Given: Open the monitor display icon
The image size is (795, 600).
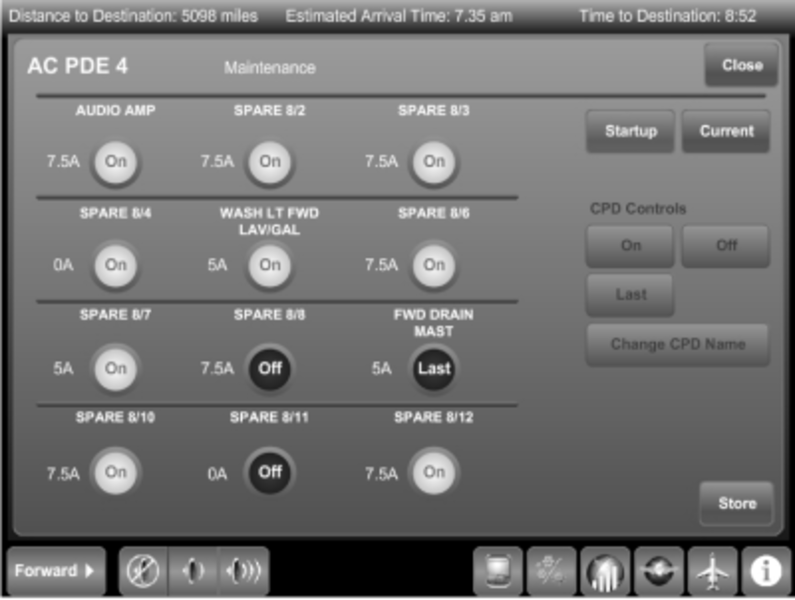Looking at the screenshot, I should [x=497, y=572].
